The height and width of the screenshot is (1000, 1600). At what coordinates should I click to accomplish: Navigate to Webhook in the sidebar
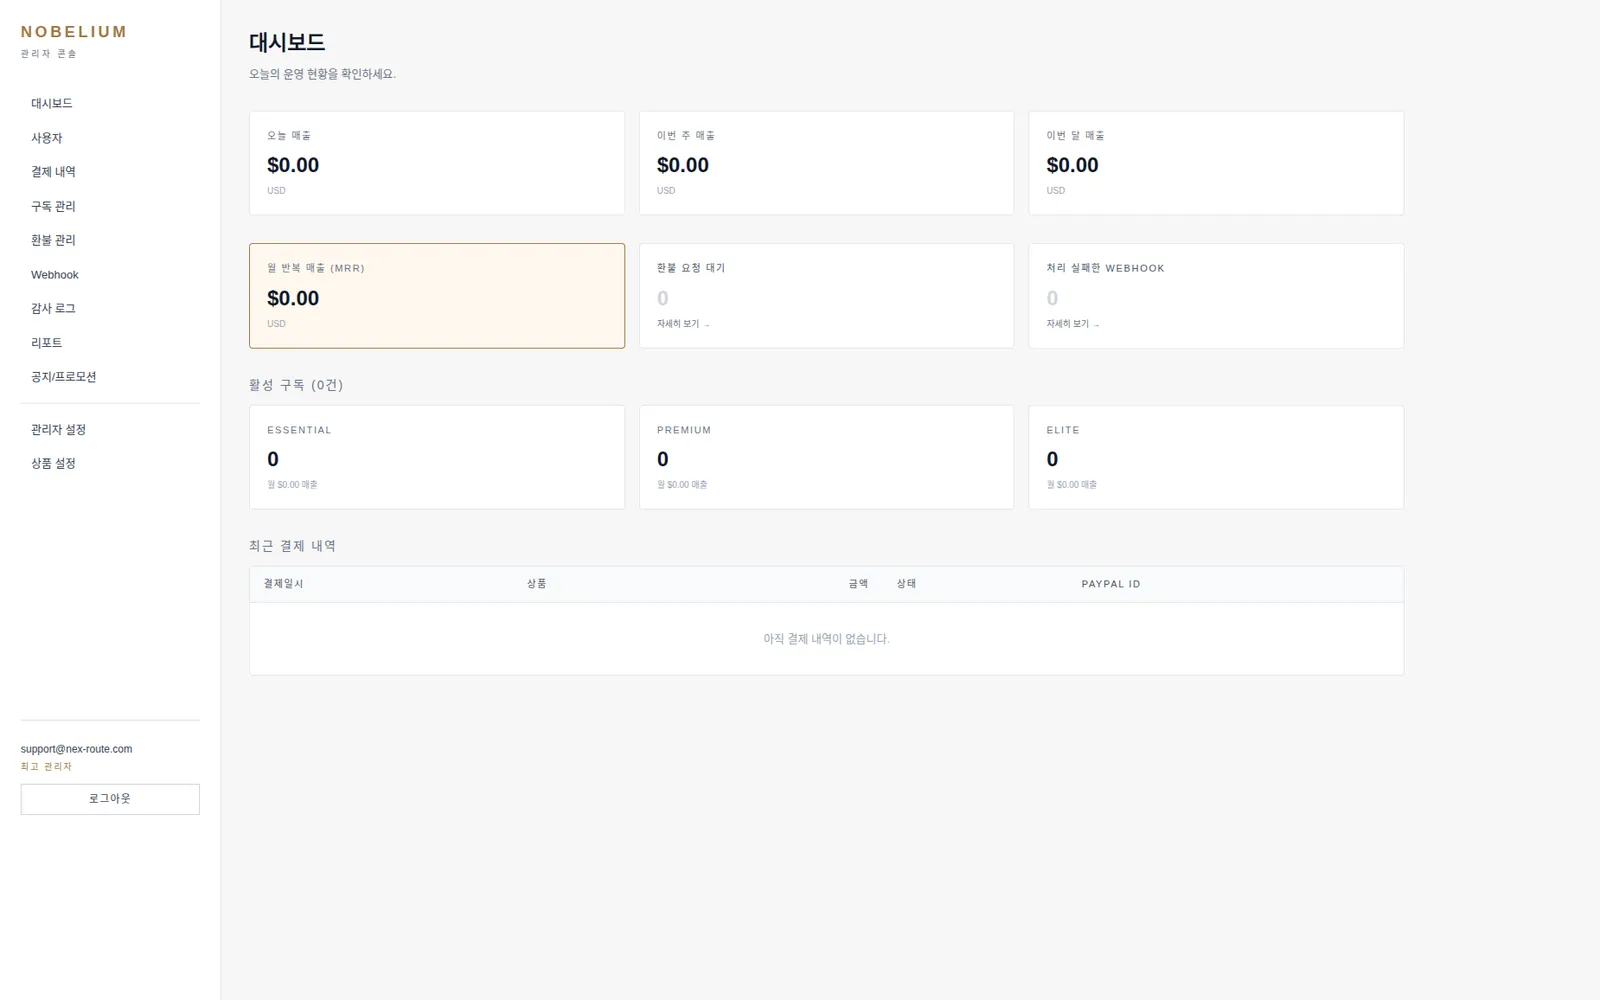tap(110, 275)
